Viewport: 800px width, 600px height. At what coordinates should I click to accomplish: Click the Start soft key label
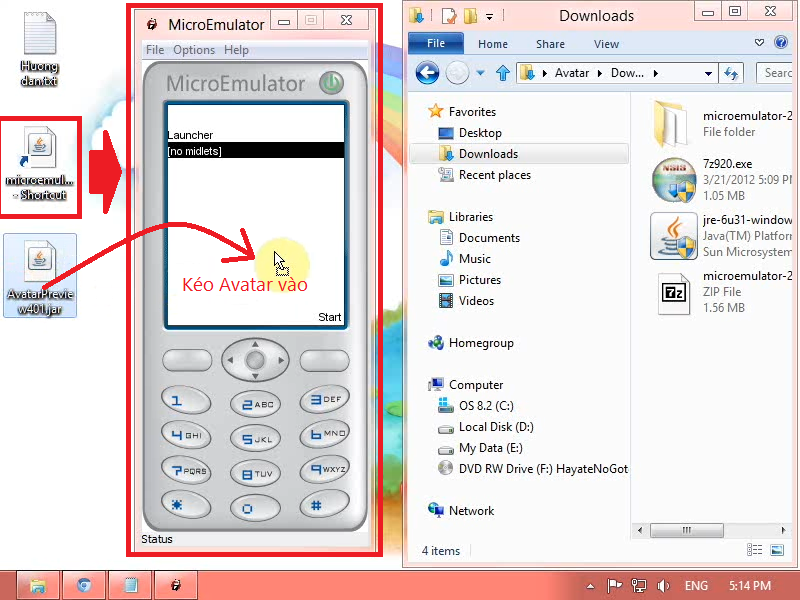tap(330, 317)
